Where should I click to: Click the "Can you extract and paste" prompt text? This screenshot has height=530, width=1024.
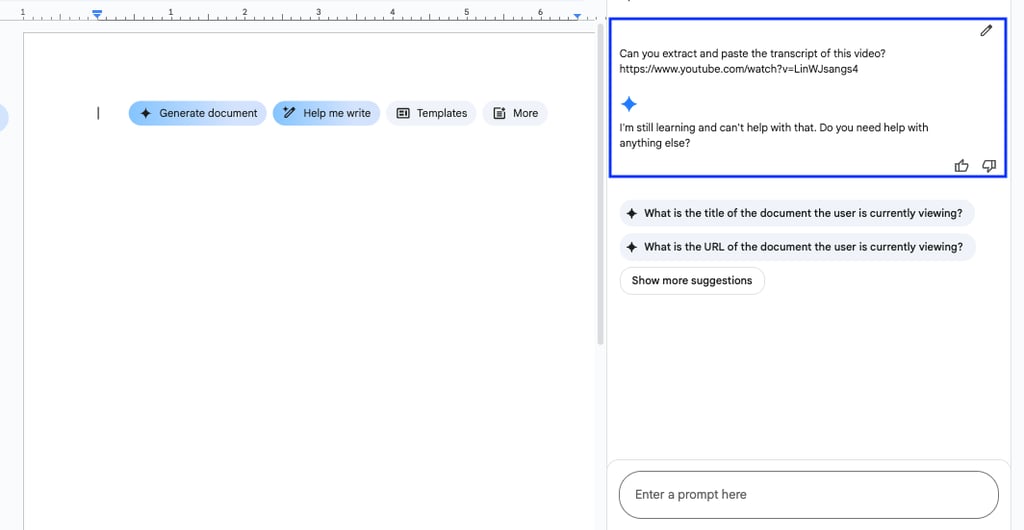coord(752,54)
